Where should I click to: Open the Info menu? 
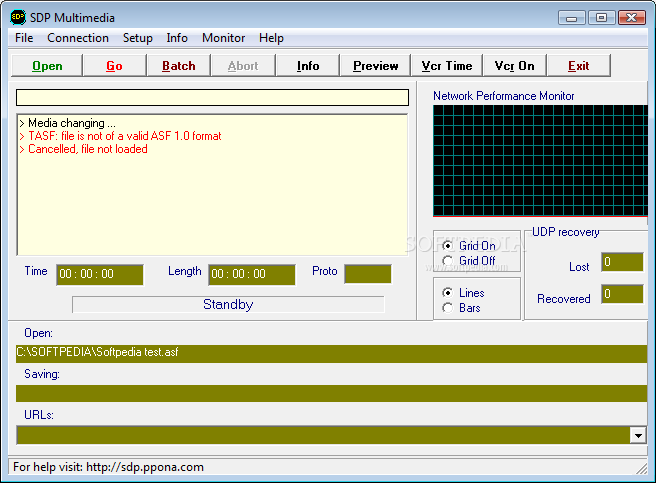177,38
